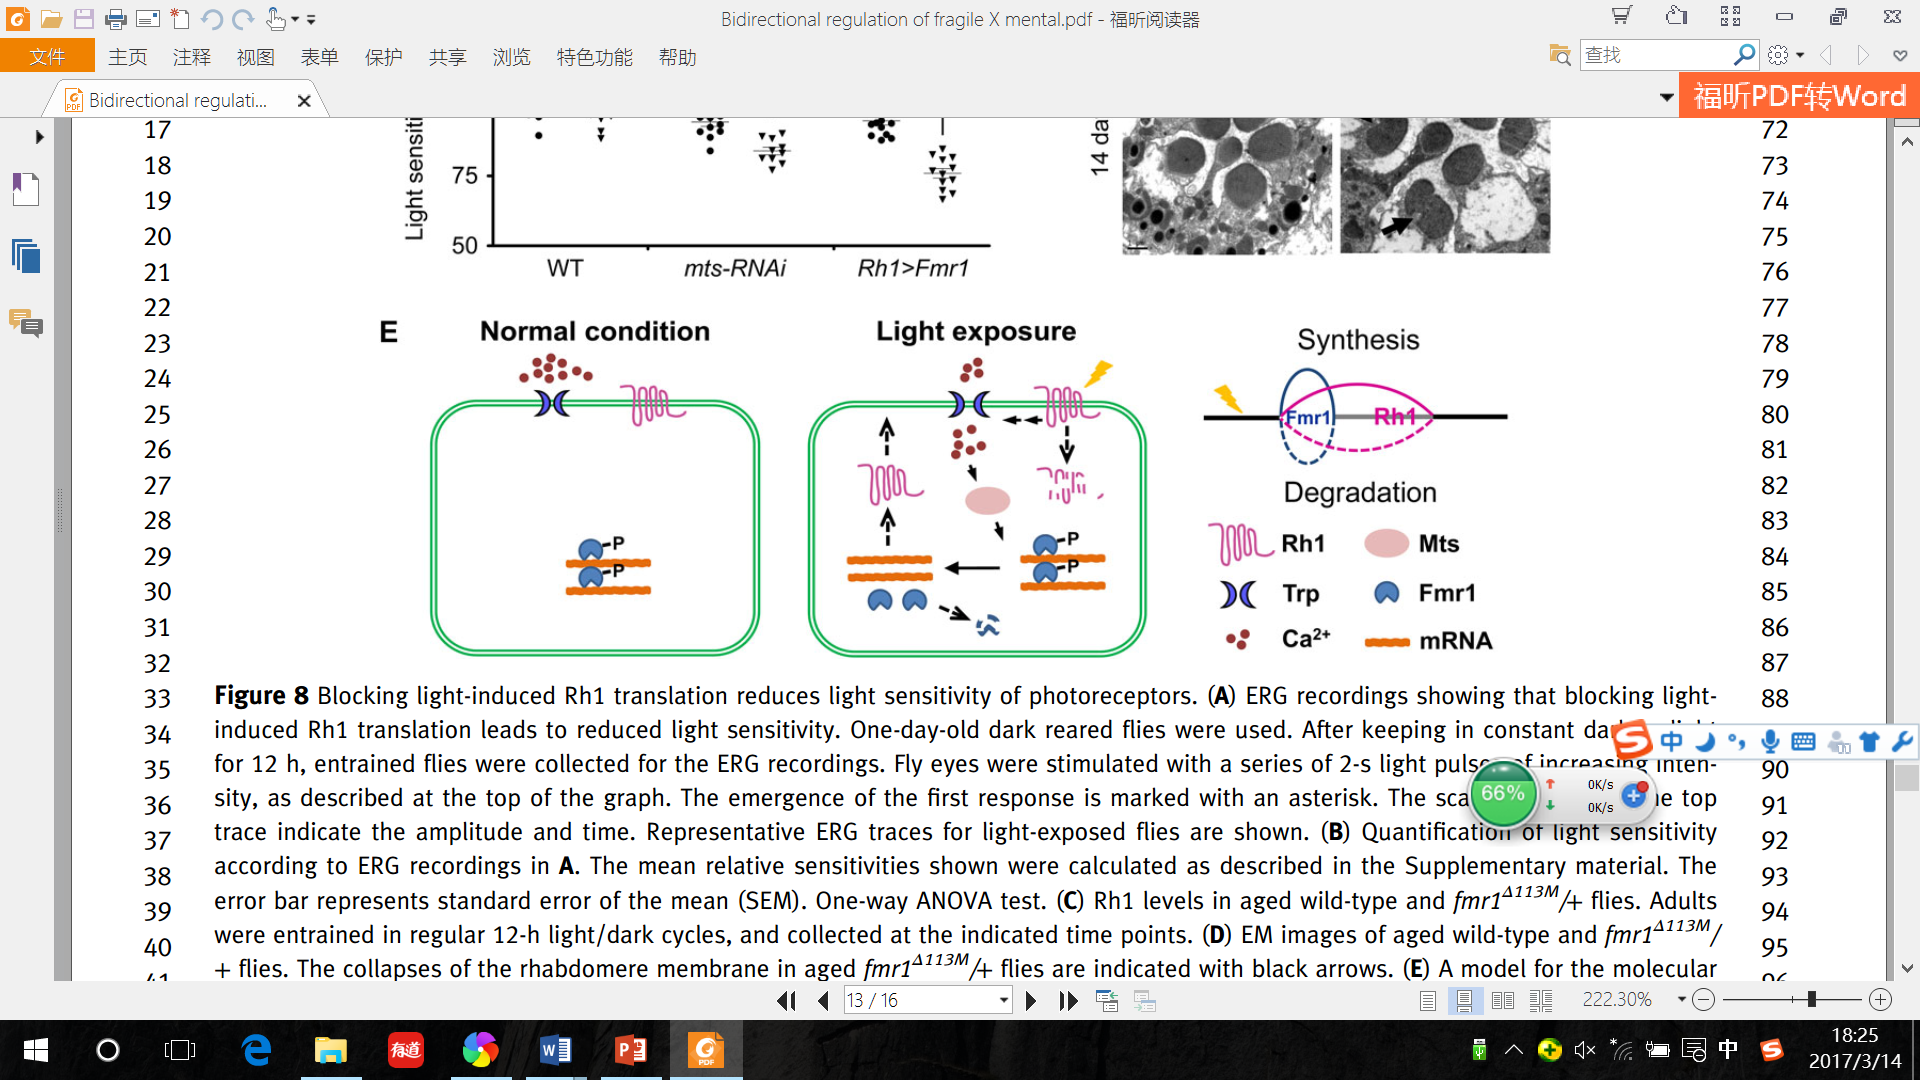Open the skin shirt icon in title bar

pyautogui.click(x=1676, y=16)
